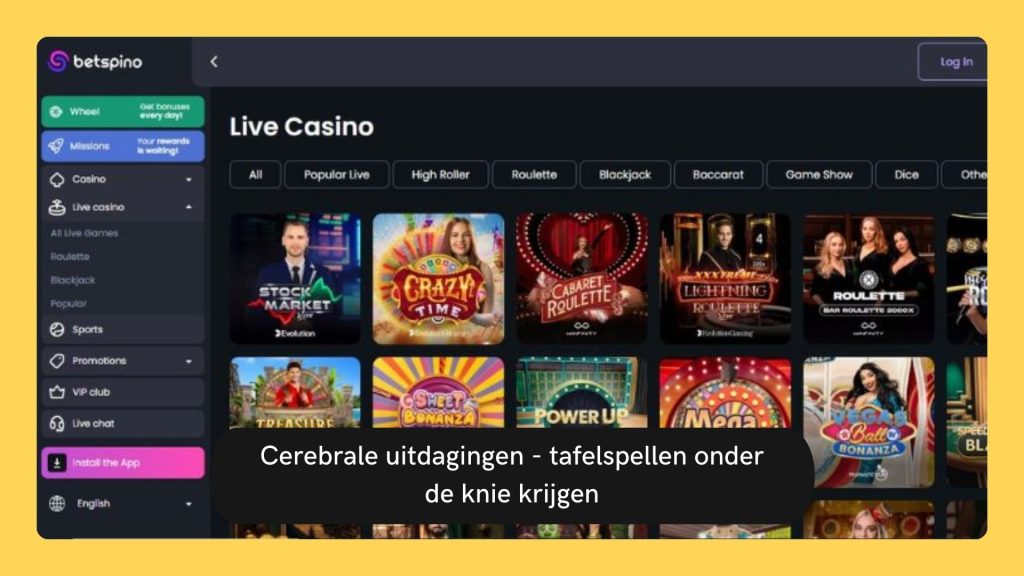Open All Live Games sidebar link
Image resolution: width=1024 pixels, height=576 pixels.
click(x=84, y=233)
